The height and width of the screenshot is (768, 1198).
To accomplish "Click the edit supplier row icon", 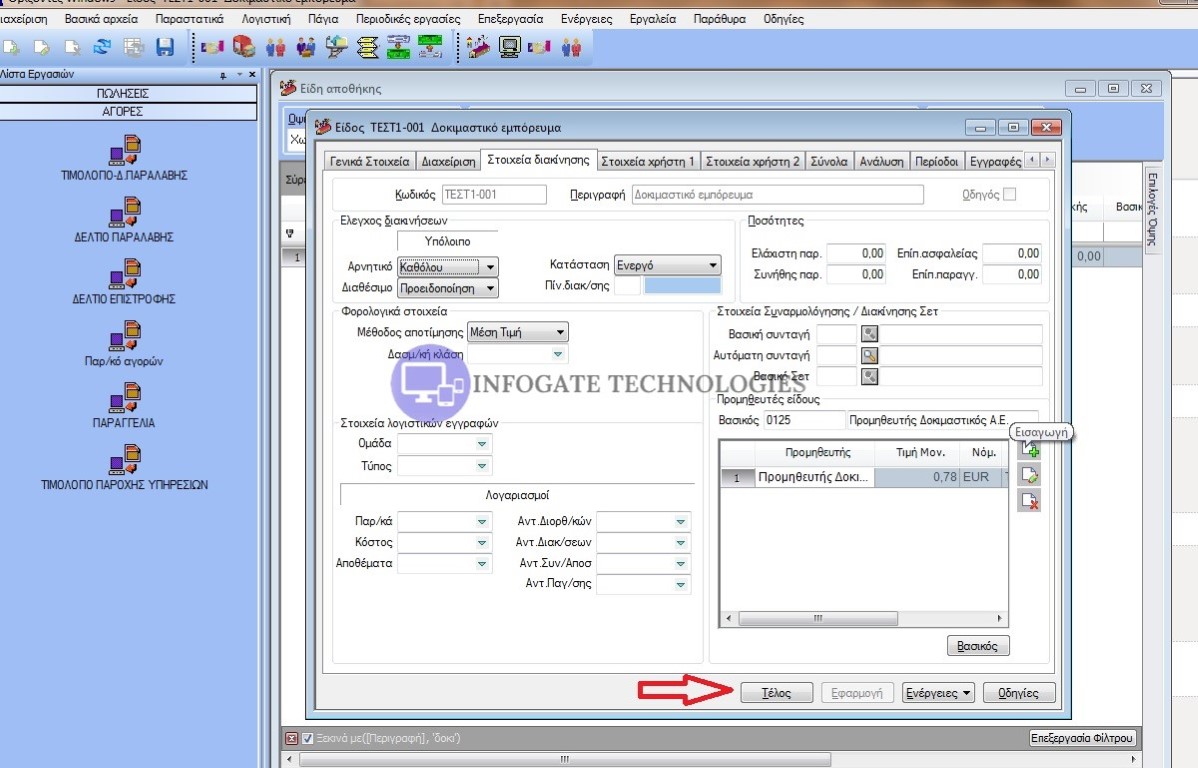I will [1029, 475].
